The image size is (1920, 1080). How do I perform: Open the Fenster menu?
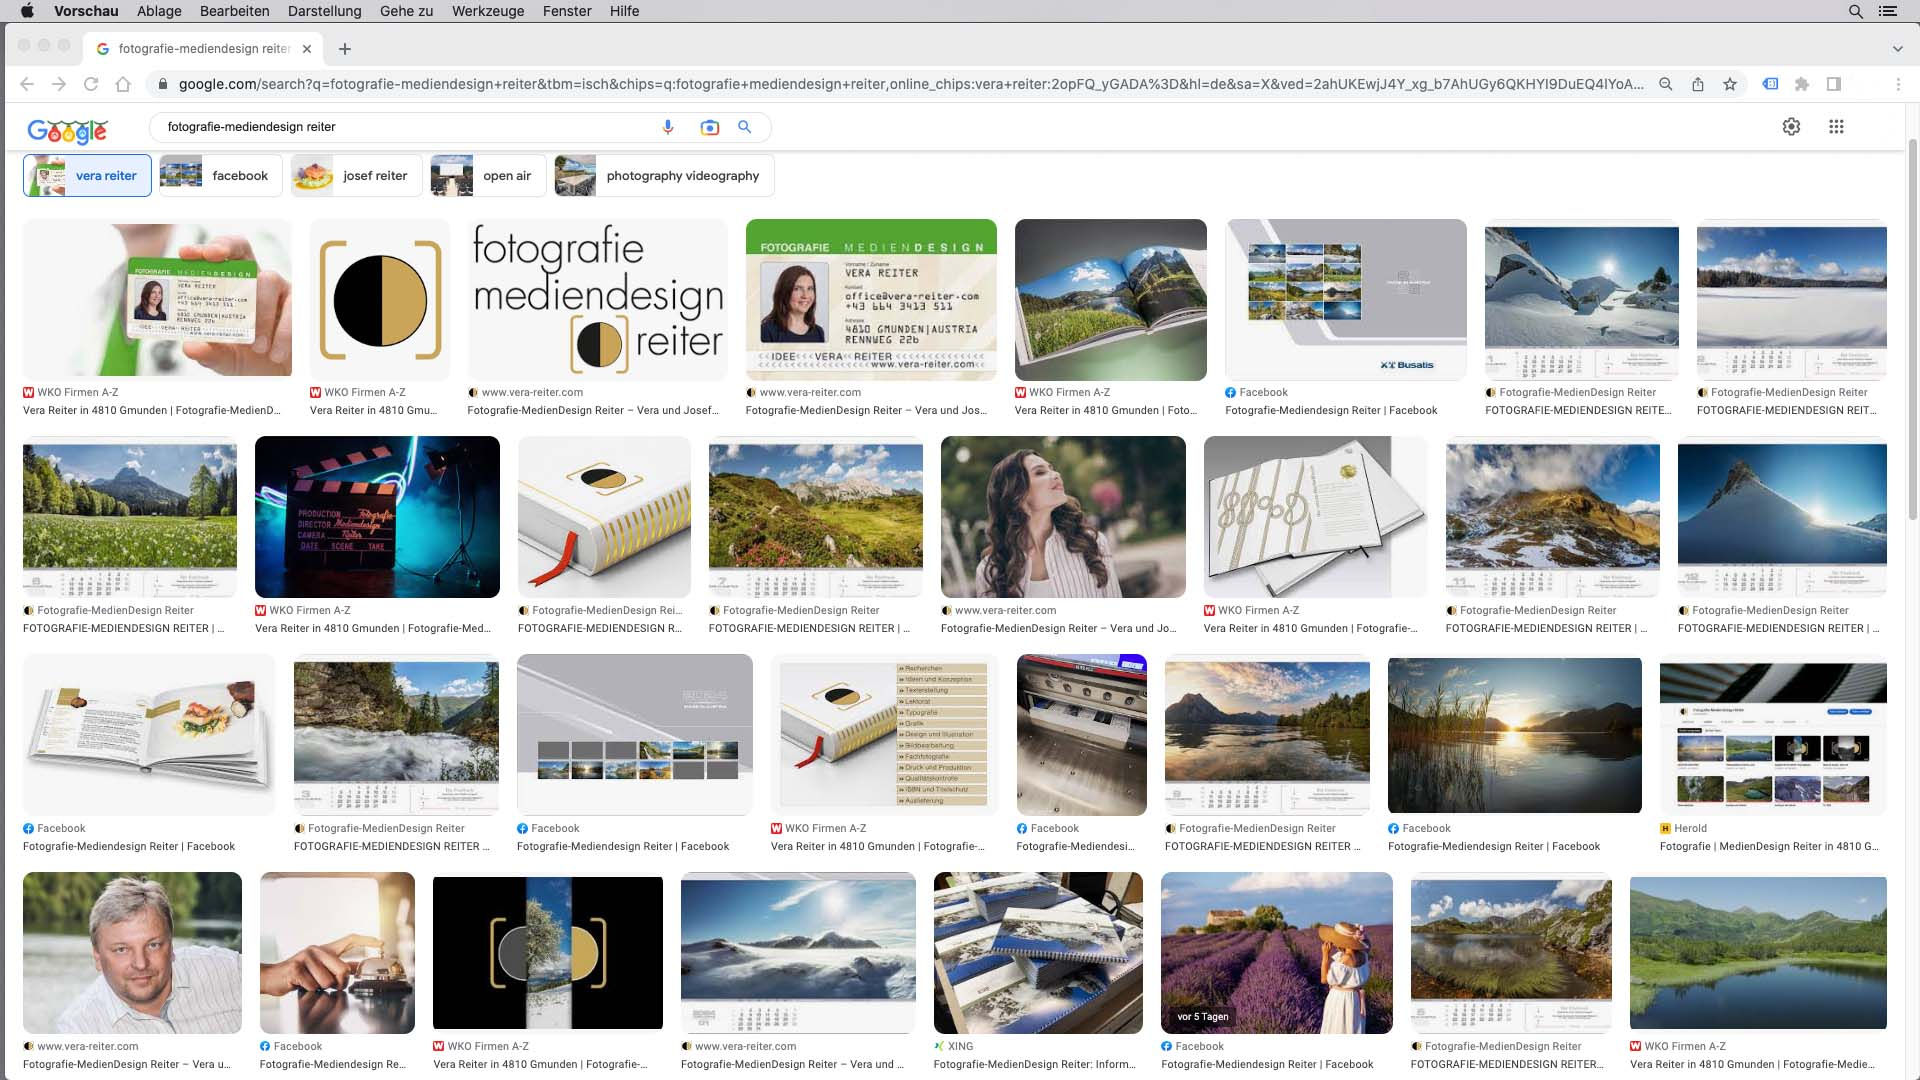[567, 11]
